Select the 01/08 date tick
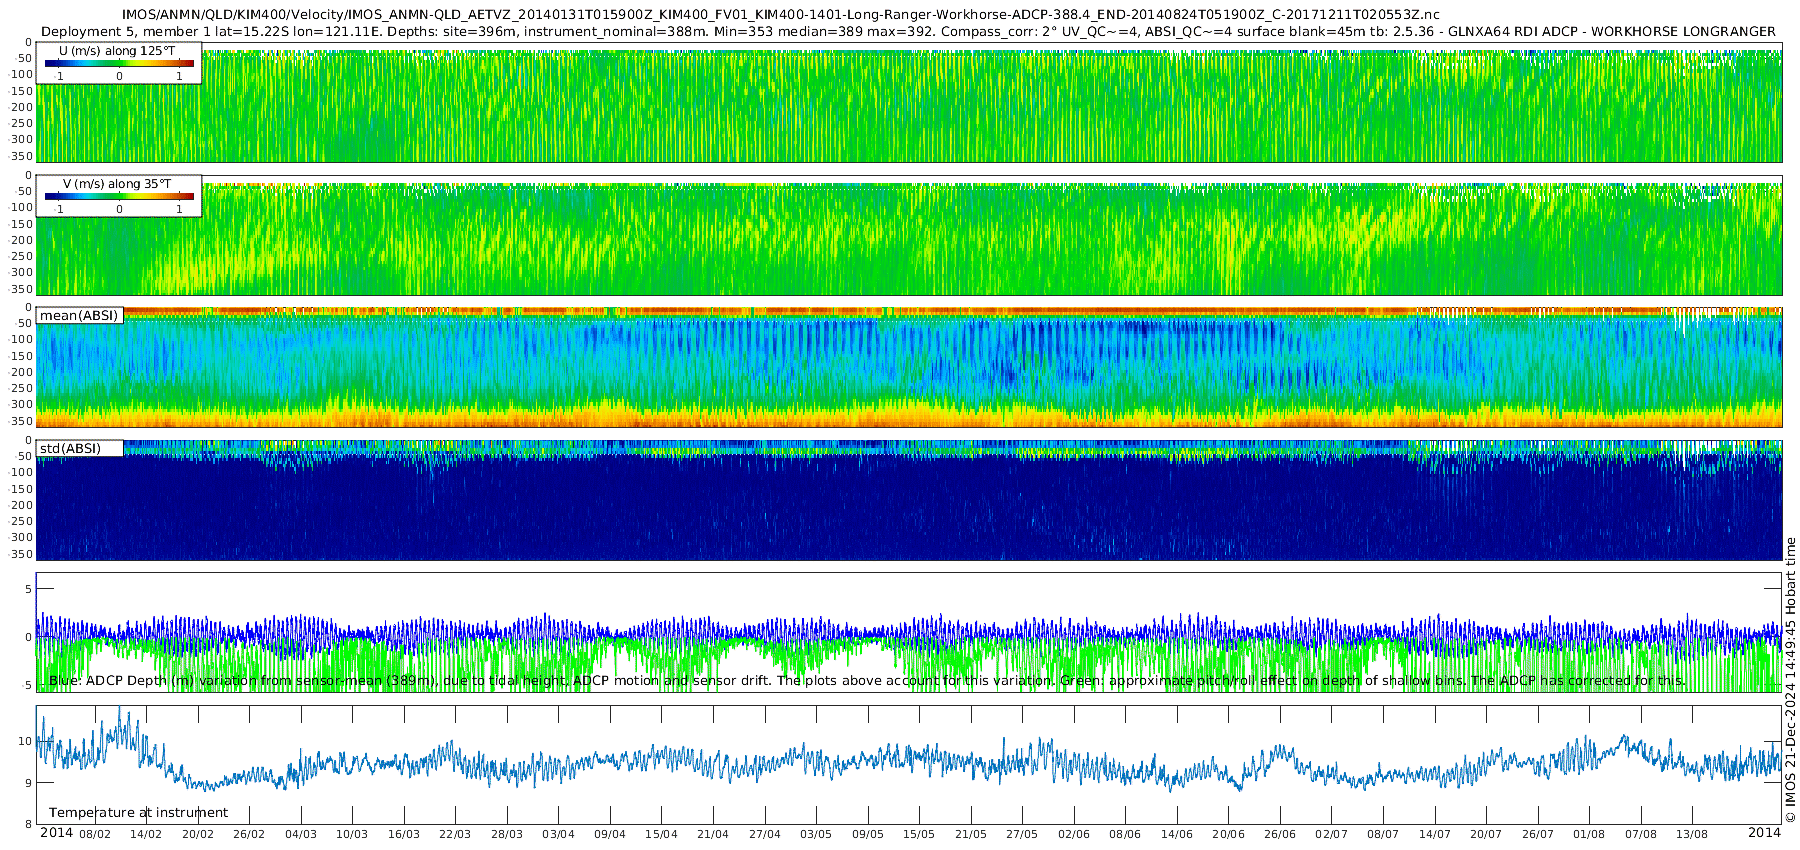 [1588, 834]
